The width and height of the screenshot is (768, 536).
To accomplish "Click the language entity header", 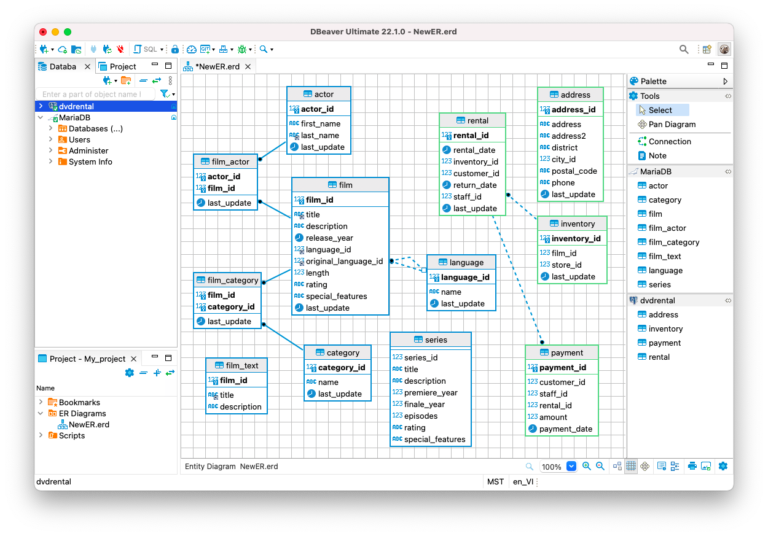I will point(461,262).
